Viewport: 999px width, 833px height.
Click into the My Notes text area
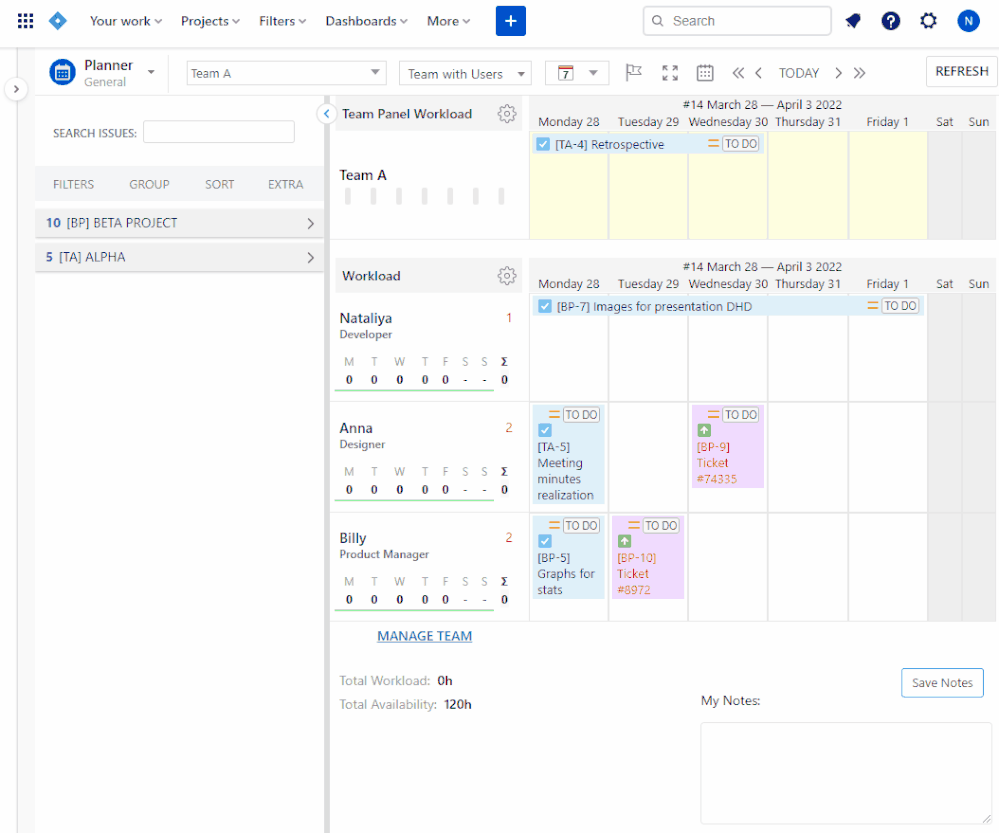click(x=846, y=773)
